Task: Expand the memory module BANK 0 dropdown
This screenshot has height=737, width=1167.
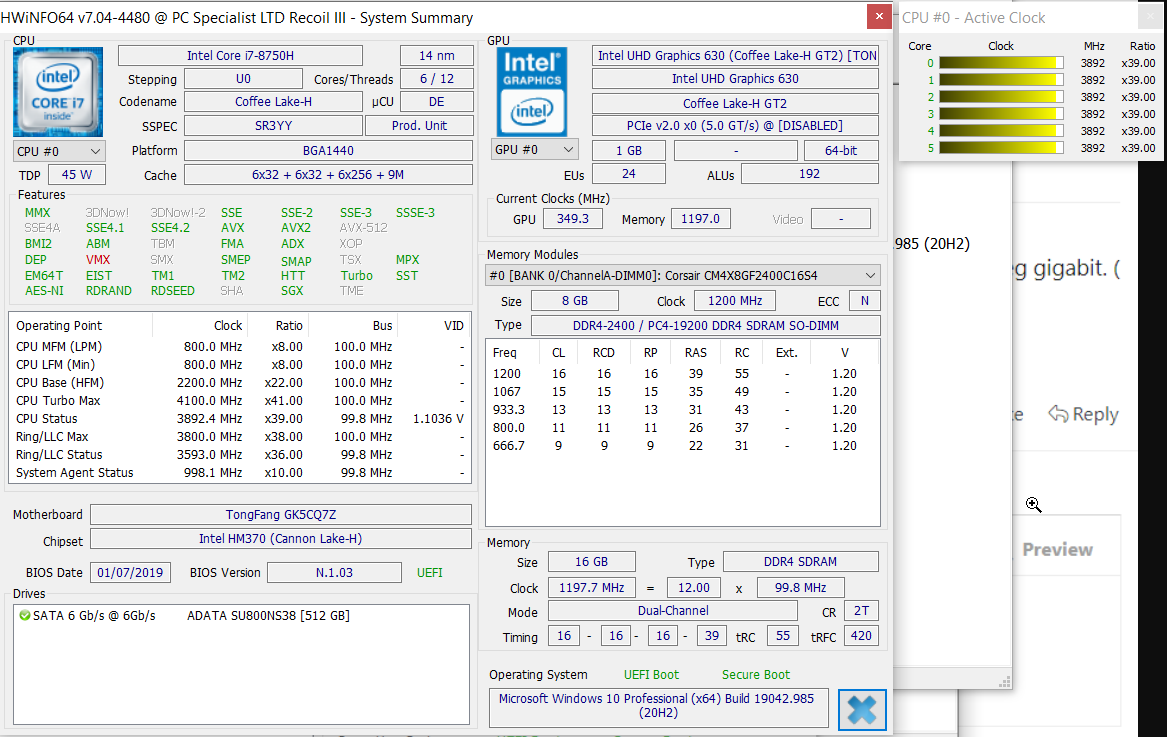Action: click(x=682, y=275)
